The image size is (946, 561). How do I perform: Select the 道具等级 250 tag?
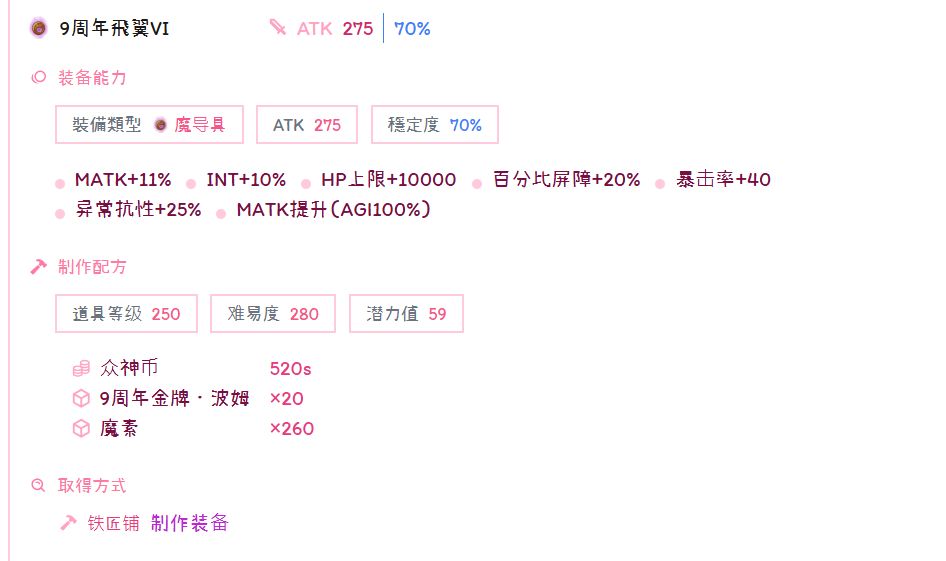click(x=126, y=314)
